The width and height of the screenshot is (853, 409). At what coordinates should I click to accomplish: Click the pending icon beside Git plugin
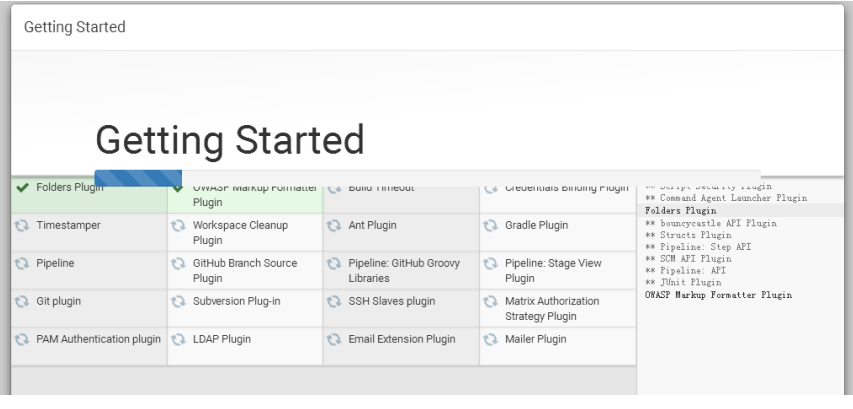click(22, 301)
